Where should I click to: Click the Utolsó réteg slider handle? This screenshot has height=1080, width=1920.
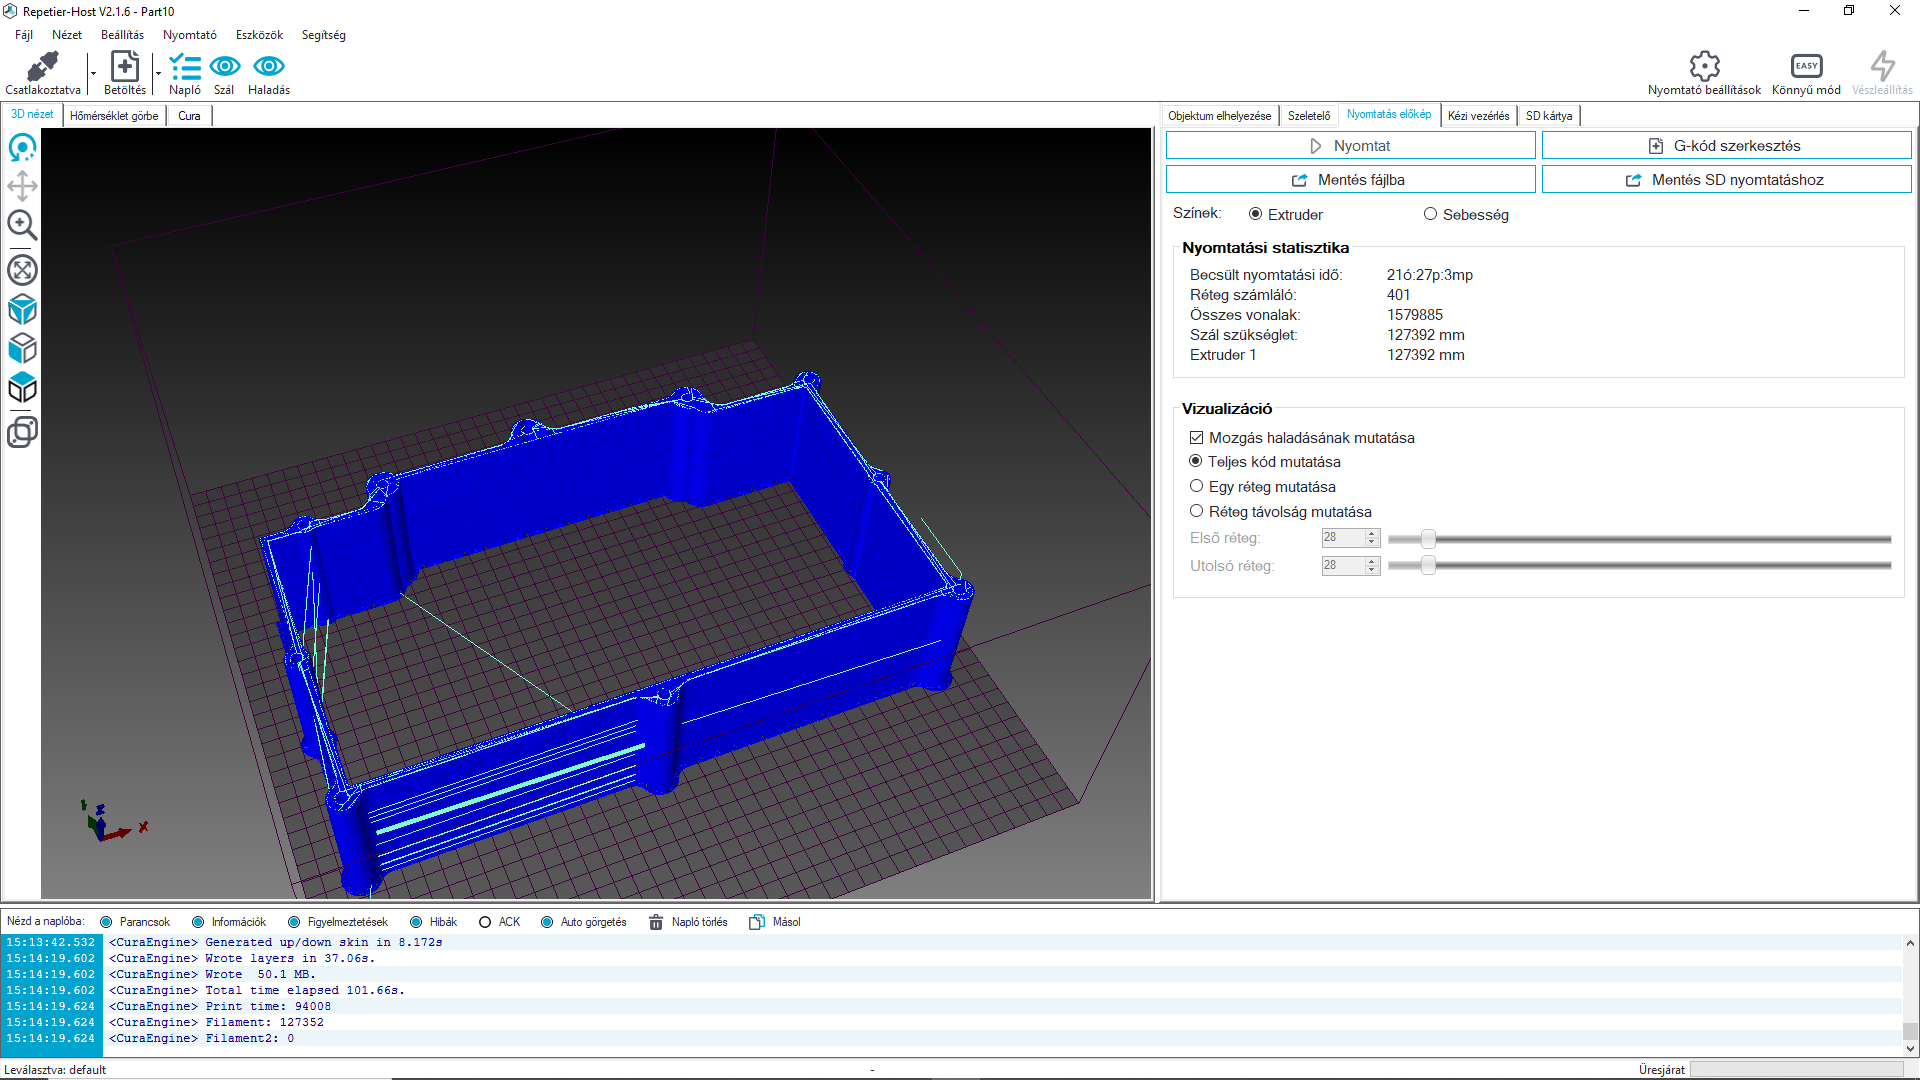[1428, 566]
